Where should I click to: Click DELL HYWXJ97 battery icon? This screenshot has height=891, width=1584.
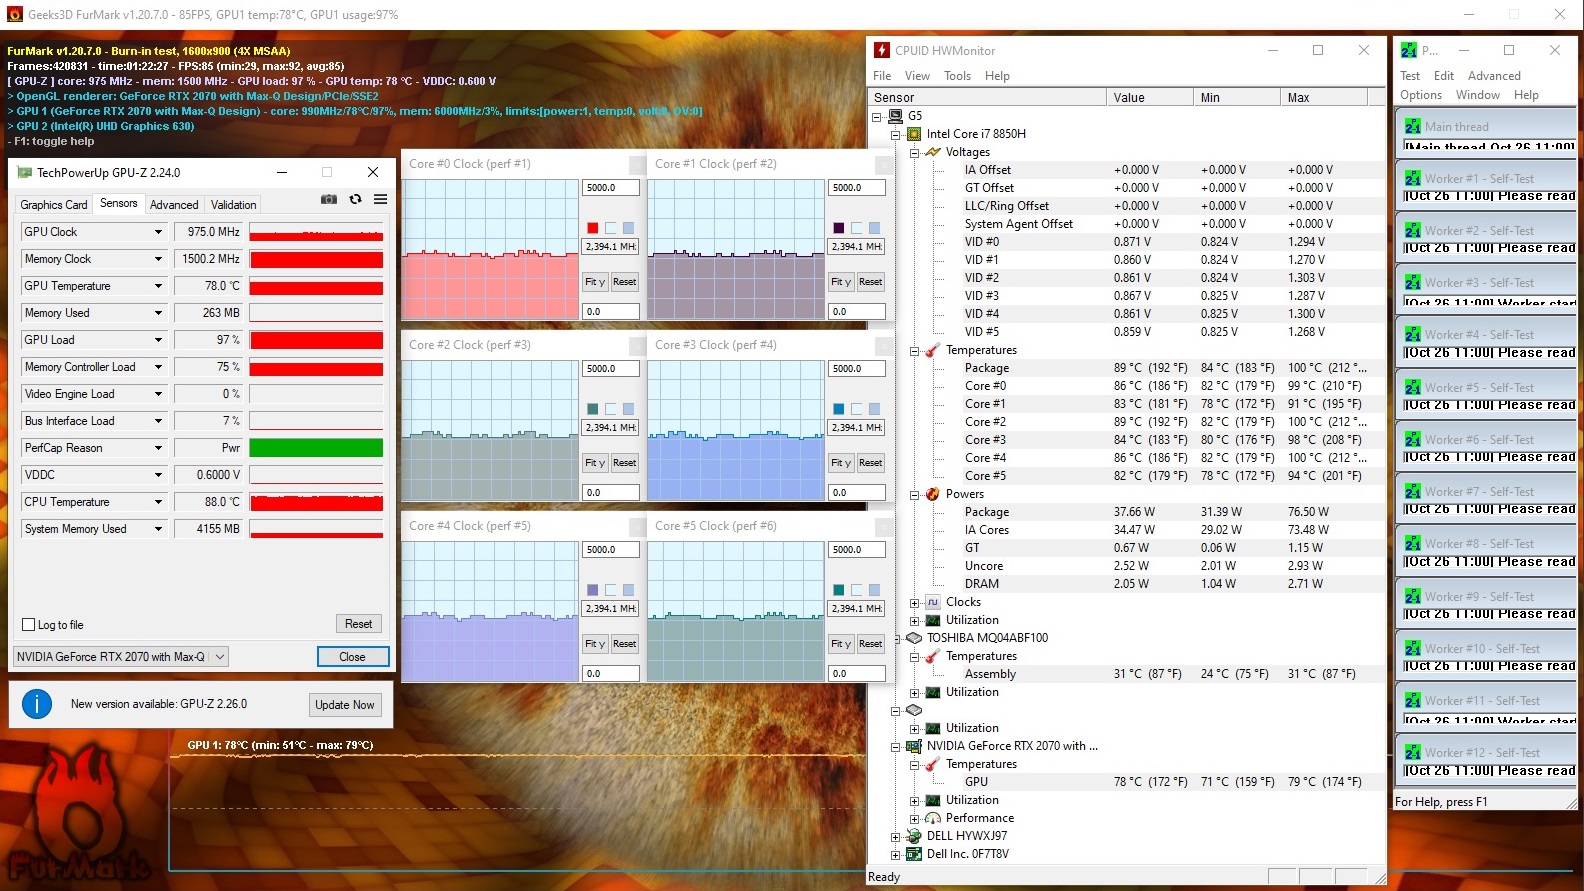(914, 836)
